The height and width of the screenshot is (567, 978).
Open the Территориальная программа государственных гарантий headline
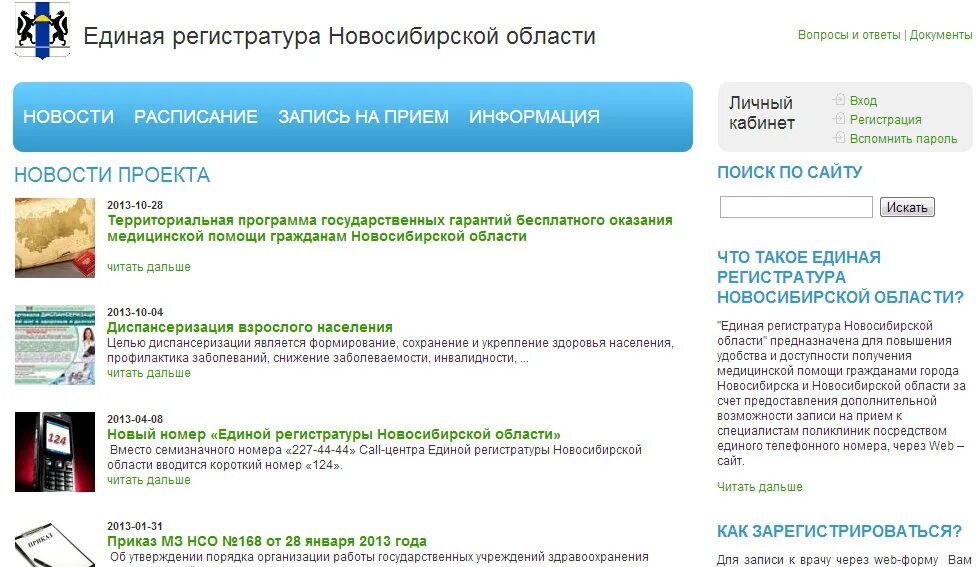(x=390, y=228)
